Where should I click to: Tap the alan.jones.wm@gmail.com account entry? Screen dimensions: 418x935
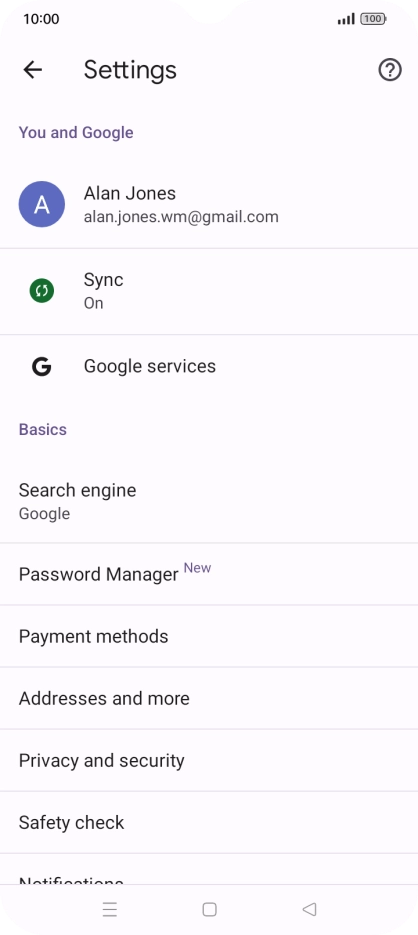coord(209,205)
